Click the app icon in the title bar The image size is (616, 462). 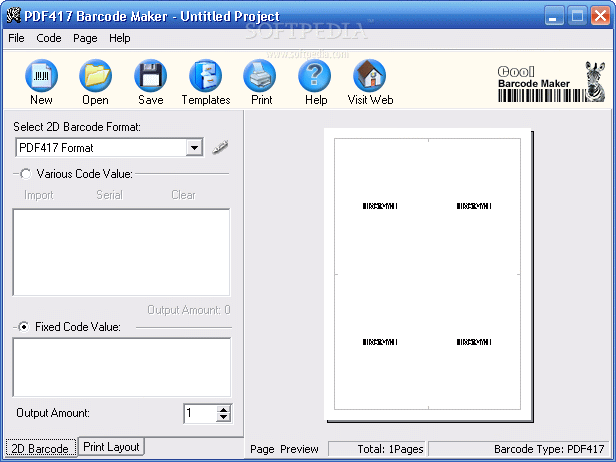tap(13, 16)
